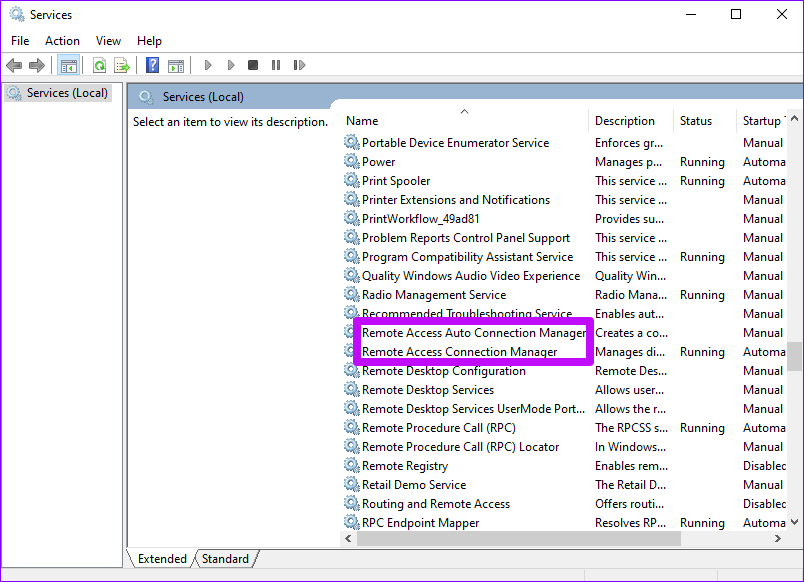Go back with the toolbar Back arrow
The width and height of the screenshot is (804, 582).
(14, 65)
